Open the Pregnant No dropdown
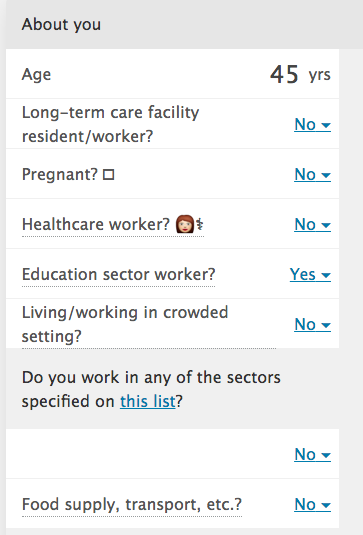This screenshot has width=363, height=535. 313,175
